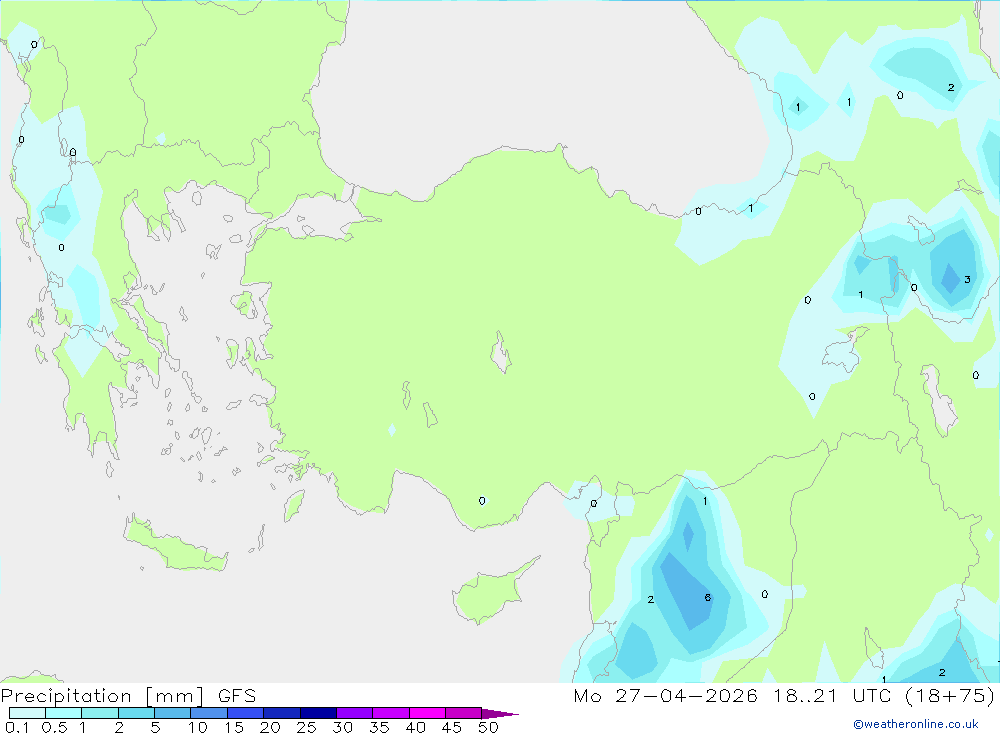1000x733 pixels.
Task: Pick the 5–10 mm blue legend swatch
Action: point(173,713)
